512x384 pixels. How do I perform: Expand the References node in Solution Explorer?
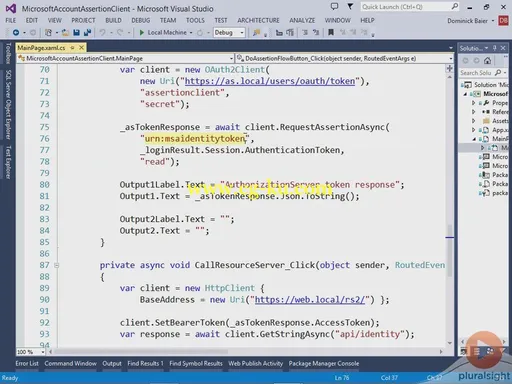click(473, 112)
